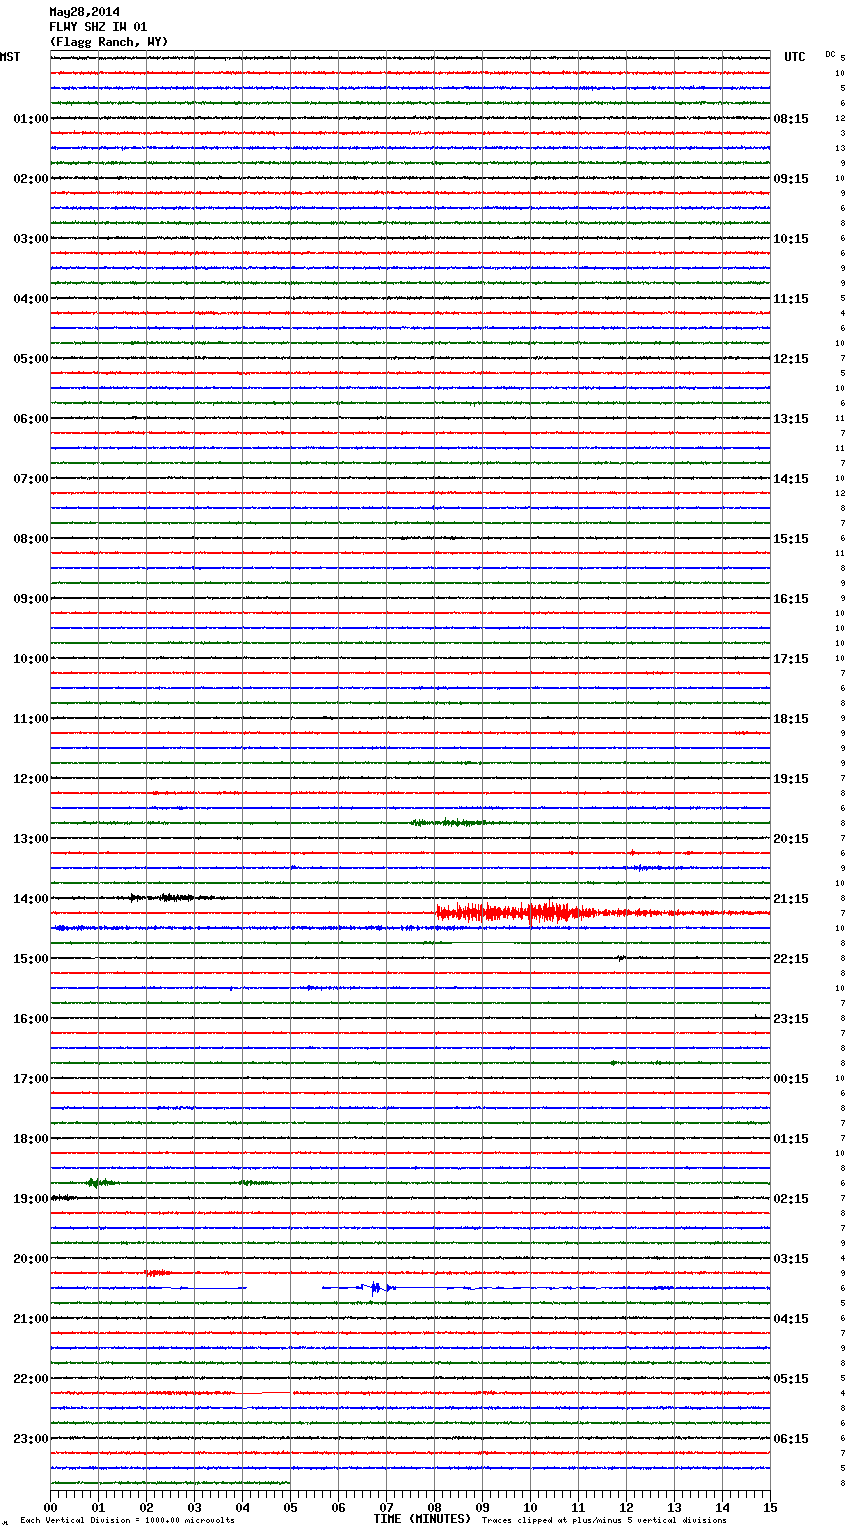Select the 22:00 MST time label
Viewport: 850px width, 1534px height.
[31, 1379]
